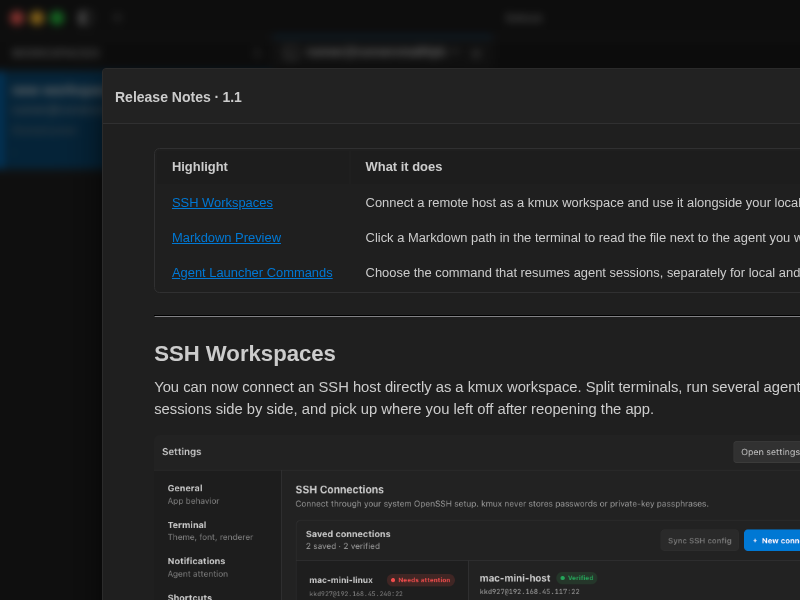Select the mac-mini-host saved connection
This screenshot has height=600, width=800.
(x=514, y=578)
